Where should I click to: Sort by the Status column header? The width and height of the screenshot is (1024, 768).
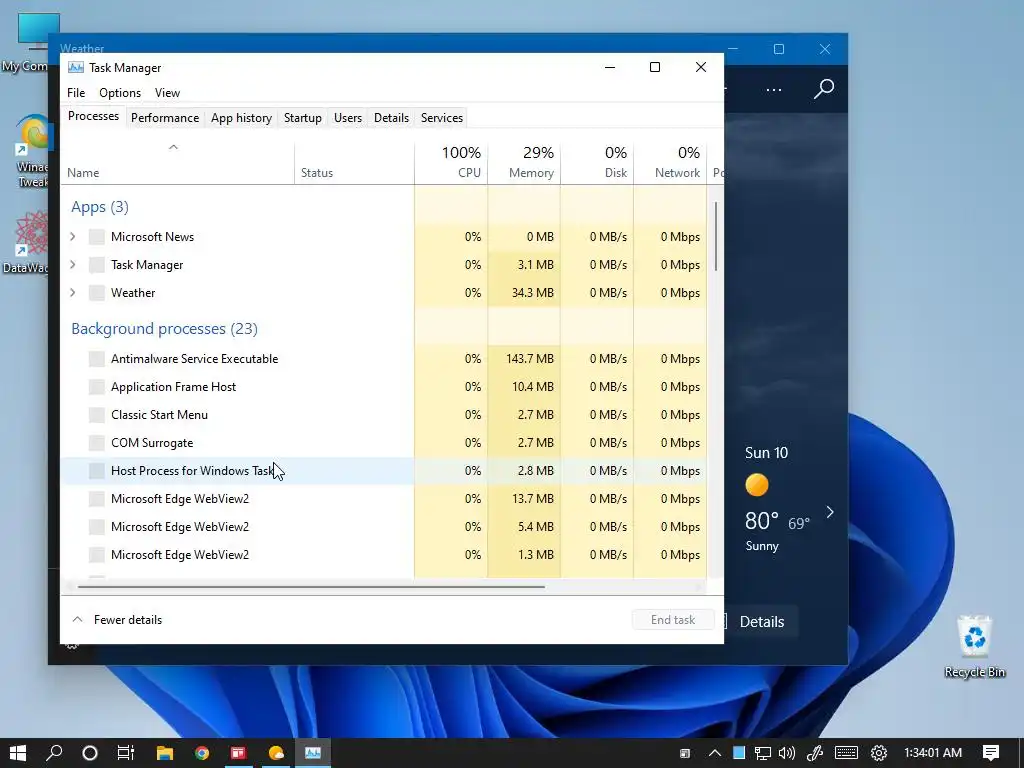tap(355, 162)
